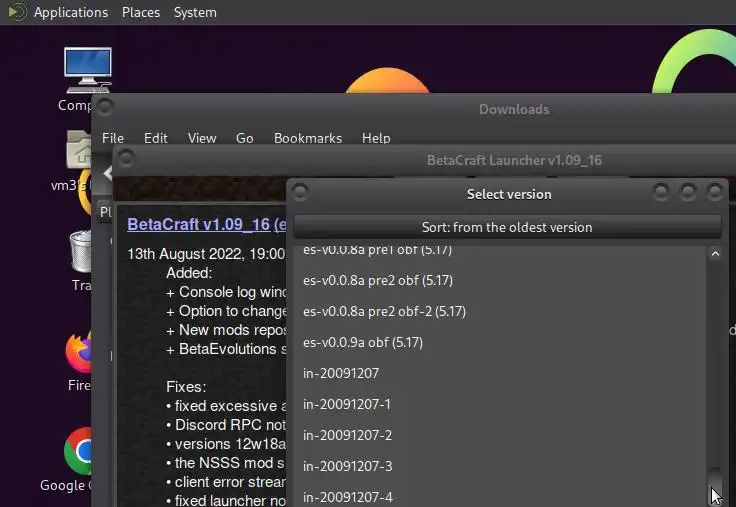Launch Firefox from the desktop icon

coord(79,352)
